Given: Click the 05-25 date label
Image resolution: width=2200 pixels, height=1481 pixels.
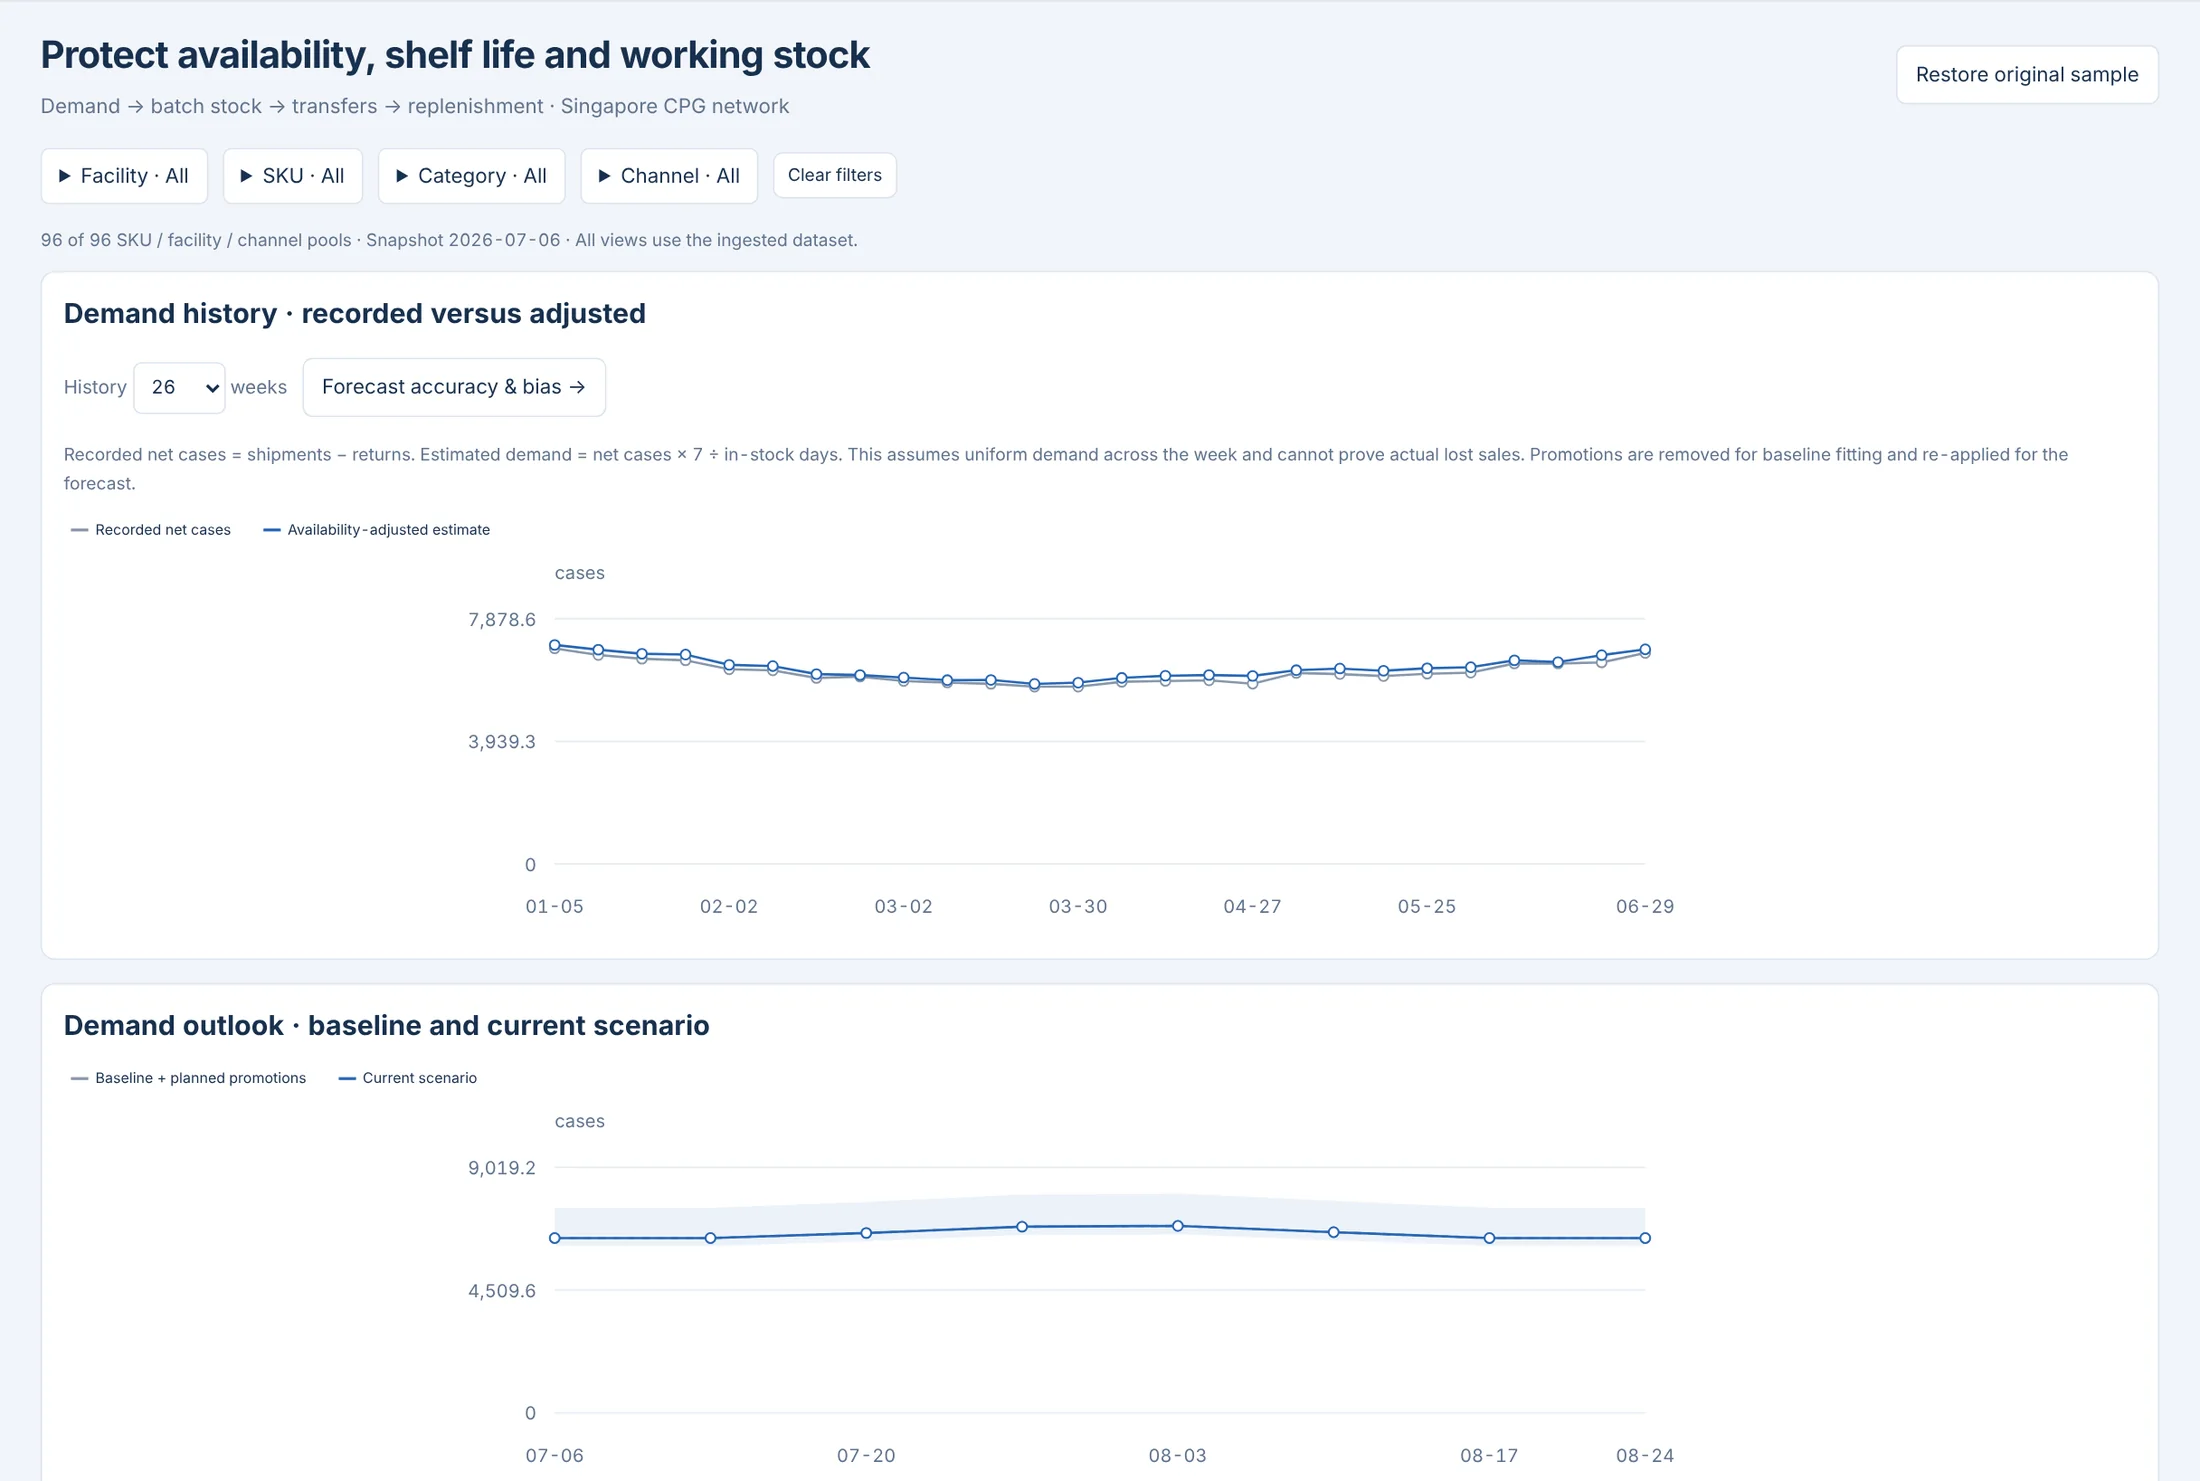Looking at the screenshot, I should pyautogui.click(x=1427, y=907).
